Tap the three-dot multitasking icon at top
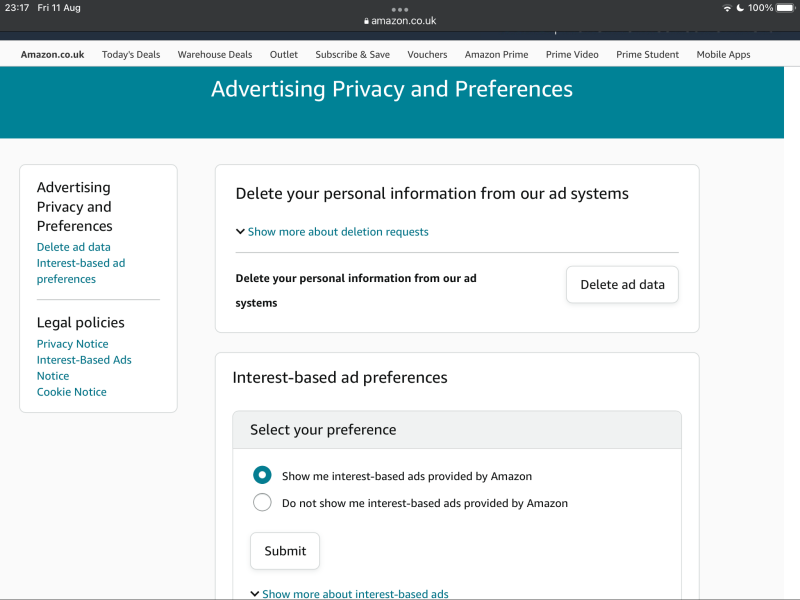 [x=400, y=9]
